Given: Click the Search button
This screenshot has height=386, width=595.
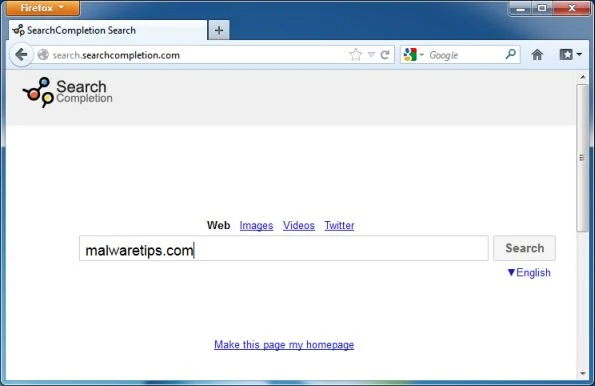Looking at the screenshot, I should (524, 248).
